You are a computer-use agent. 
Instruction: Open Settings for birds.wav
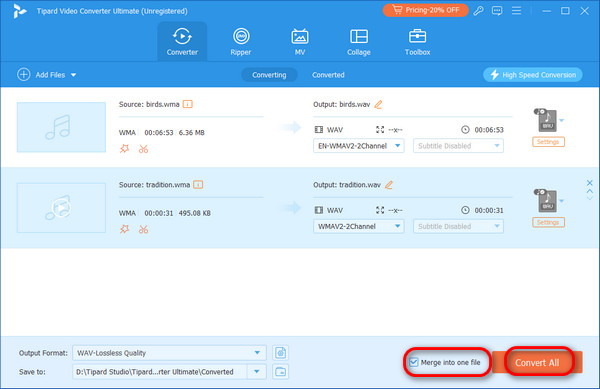pyautogui.click(x=548, y=142)
